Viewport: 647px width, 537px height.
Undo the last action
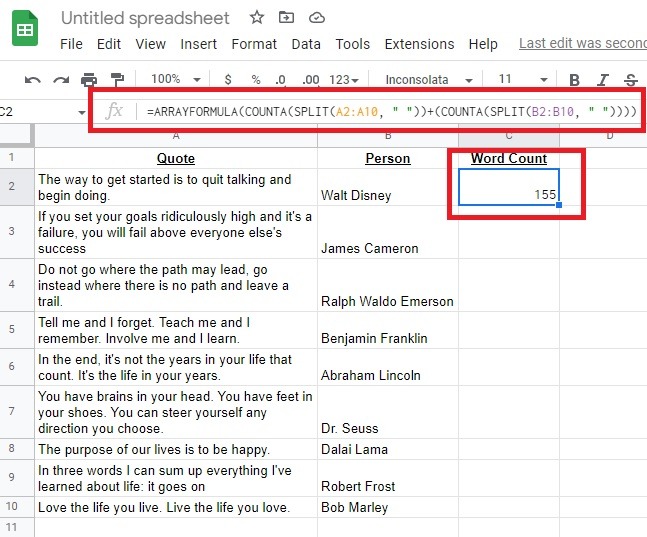coord(33,79)
